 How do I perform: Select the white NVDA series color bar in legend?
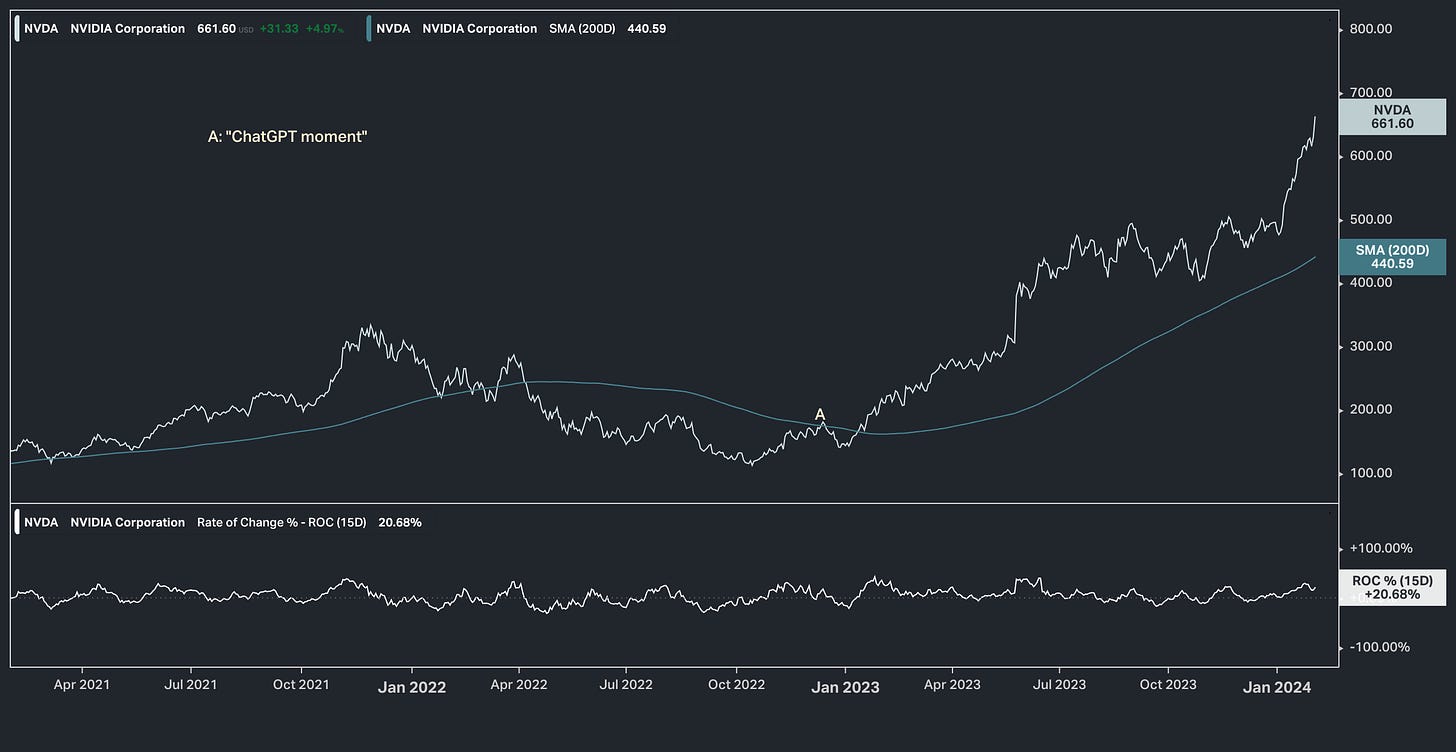18,29
